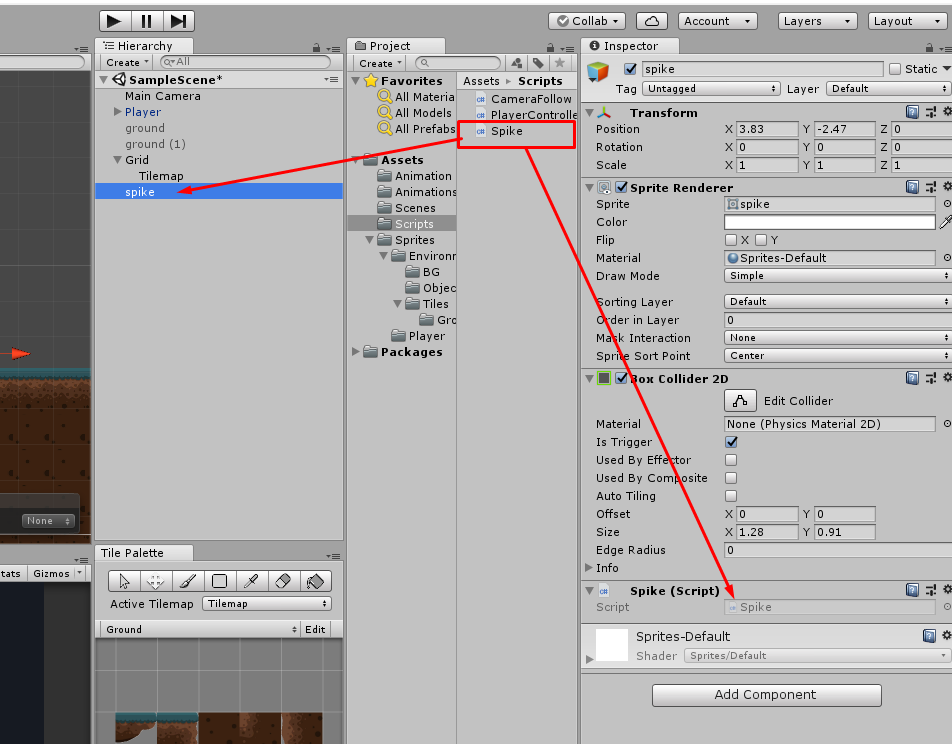Select the Paint Bucket fill tool

coord(315,581)
